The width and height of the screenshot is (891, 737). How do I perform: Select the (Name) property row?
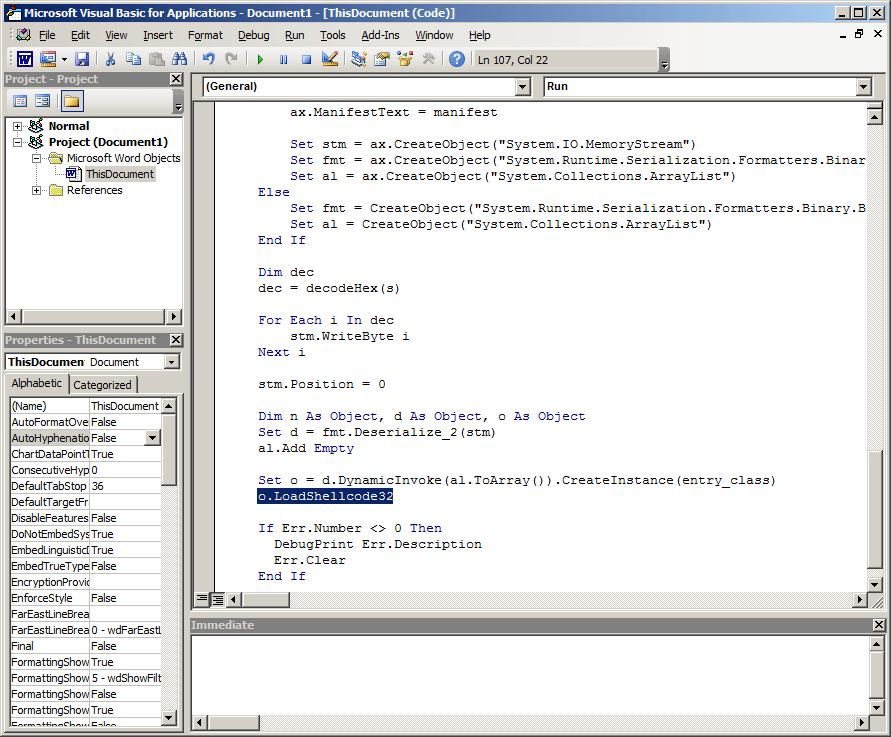point(86,406)
